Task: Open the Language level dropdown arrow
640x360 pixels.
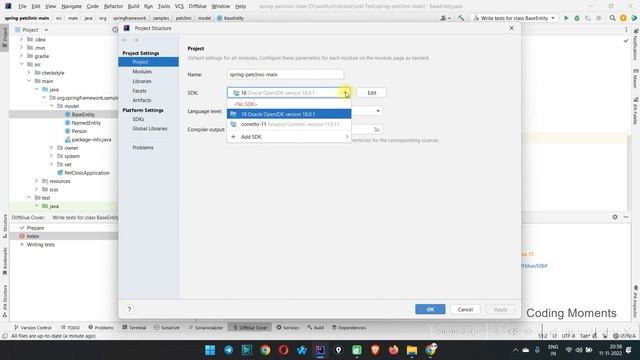Action: (378, 111)
